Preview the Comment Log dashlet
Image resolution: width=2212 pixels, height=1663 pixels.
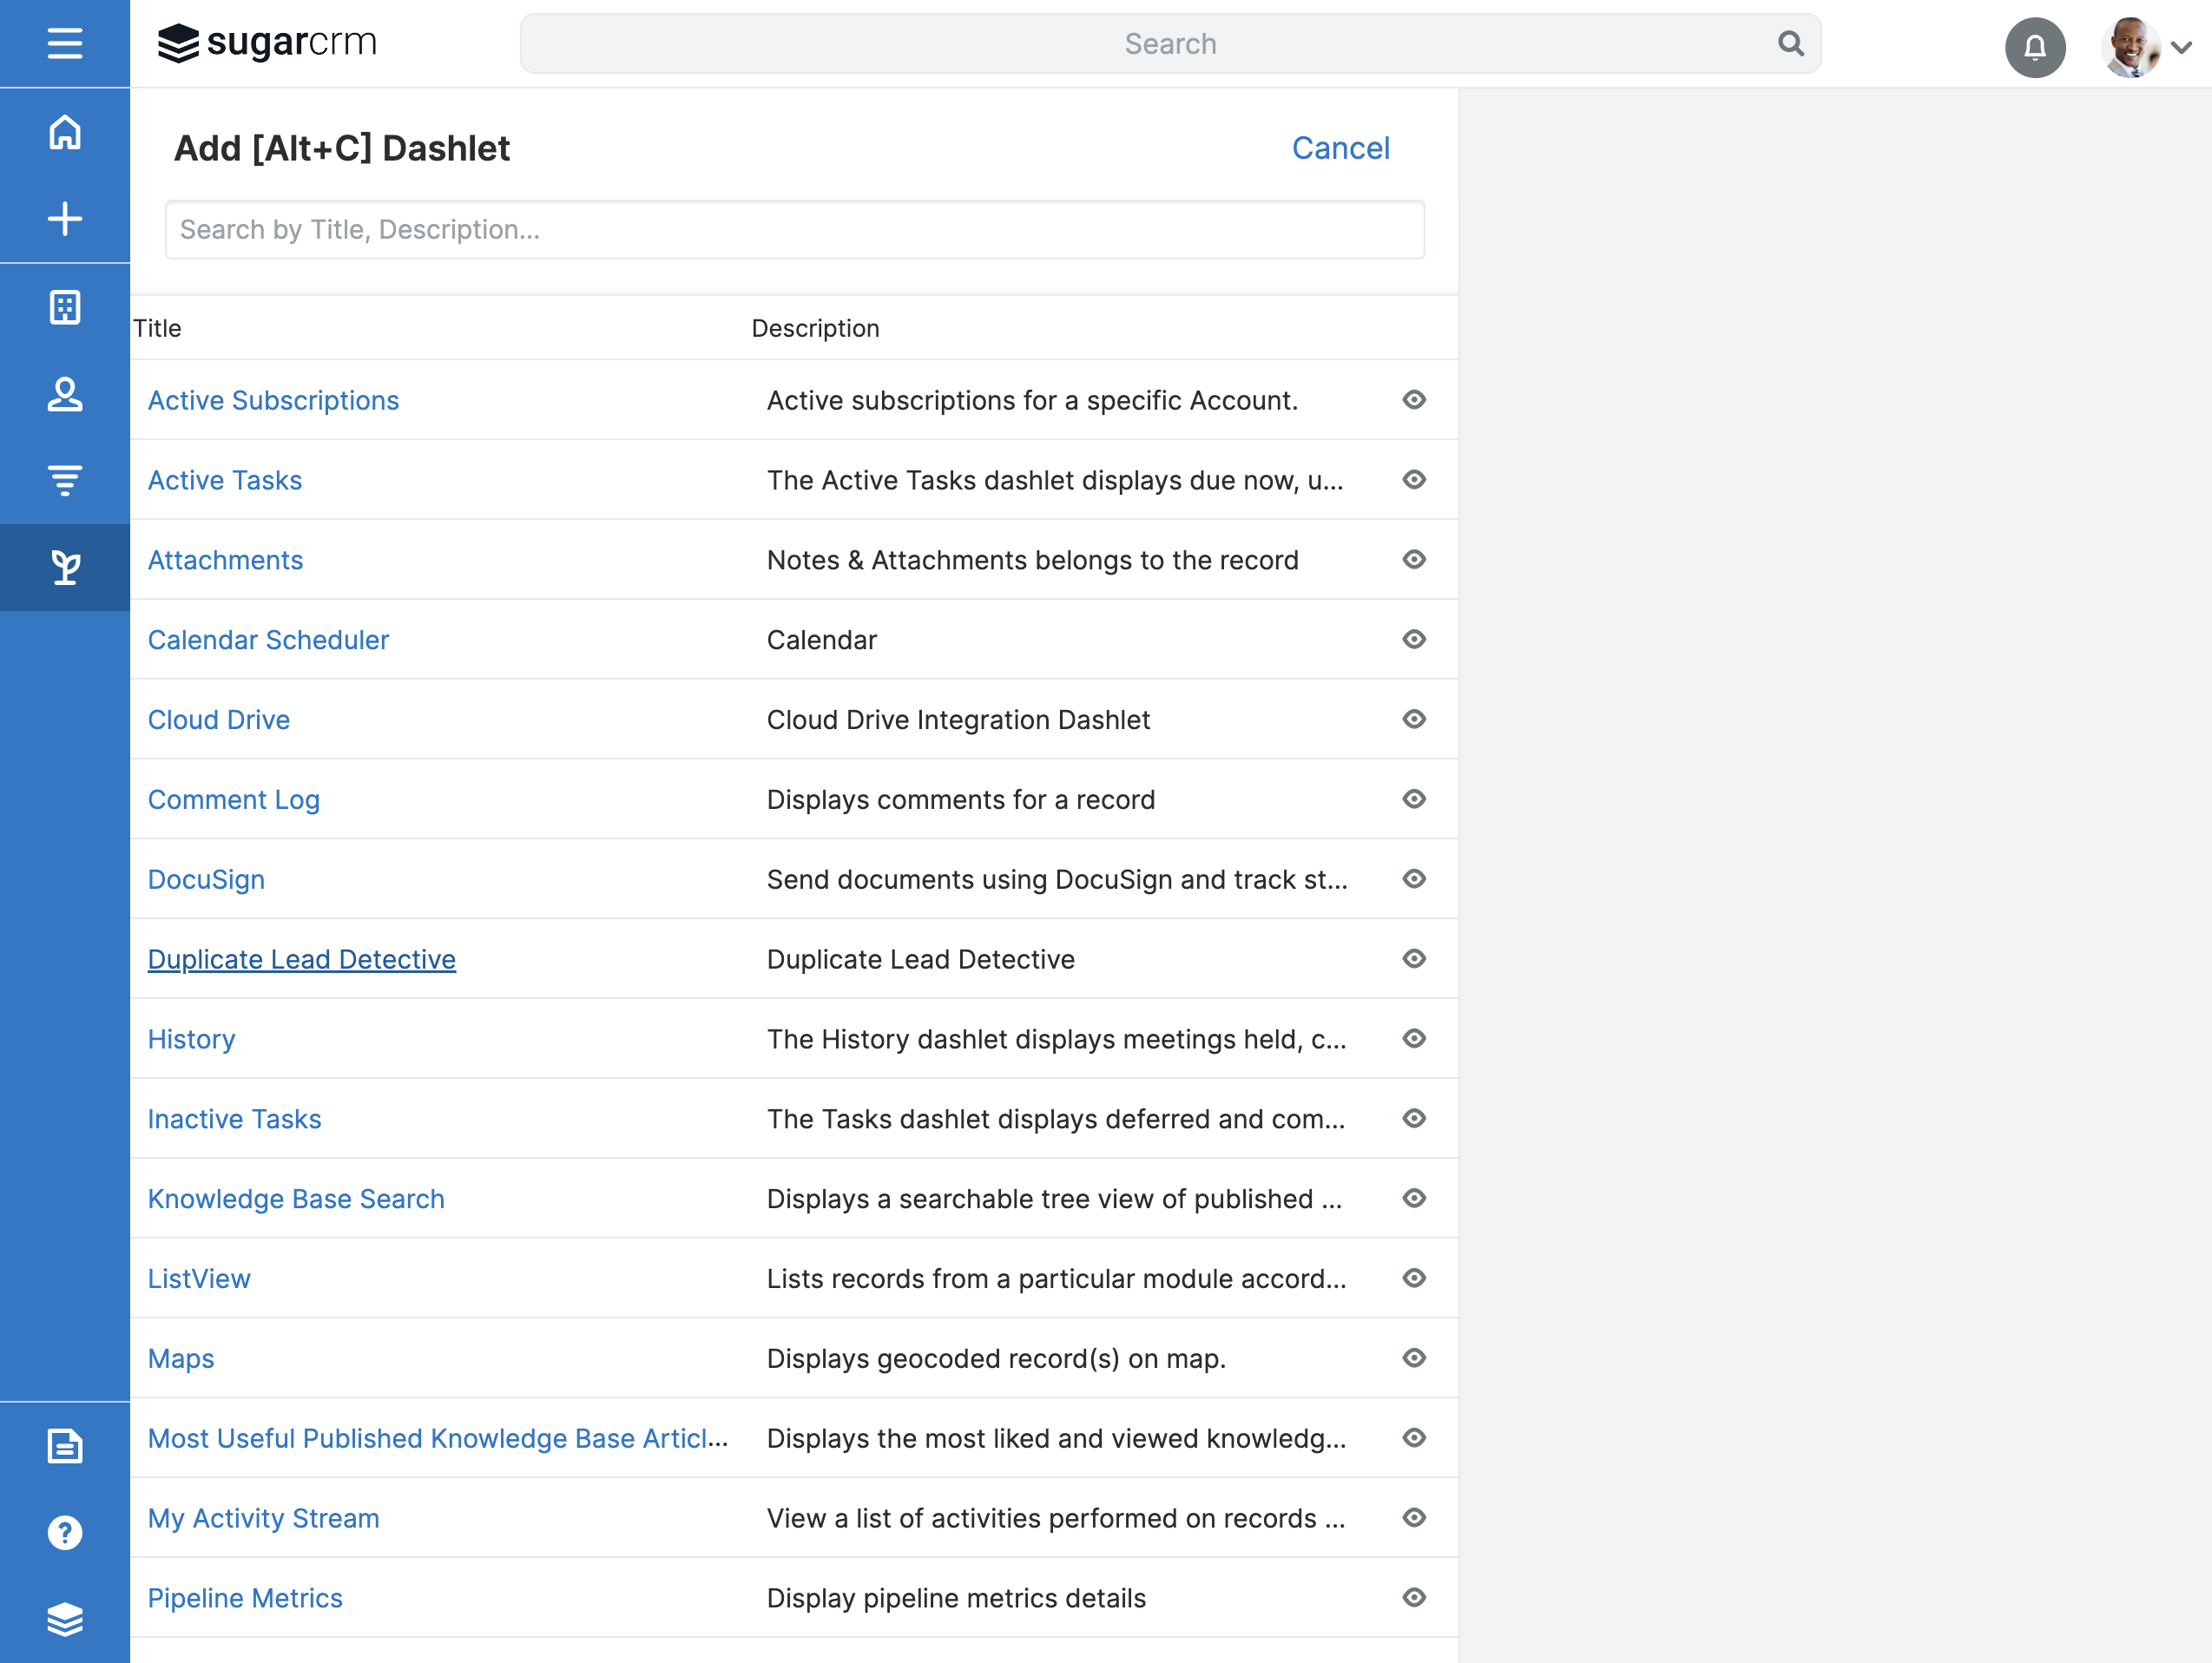point(1413,799)
